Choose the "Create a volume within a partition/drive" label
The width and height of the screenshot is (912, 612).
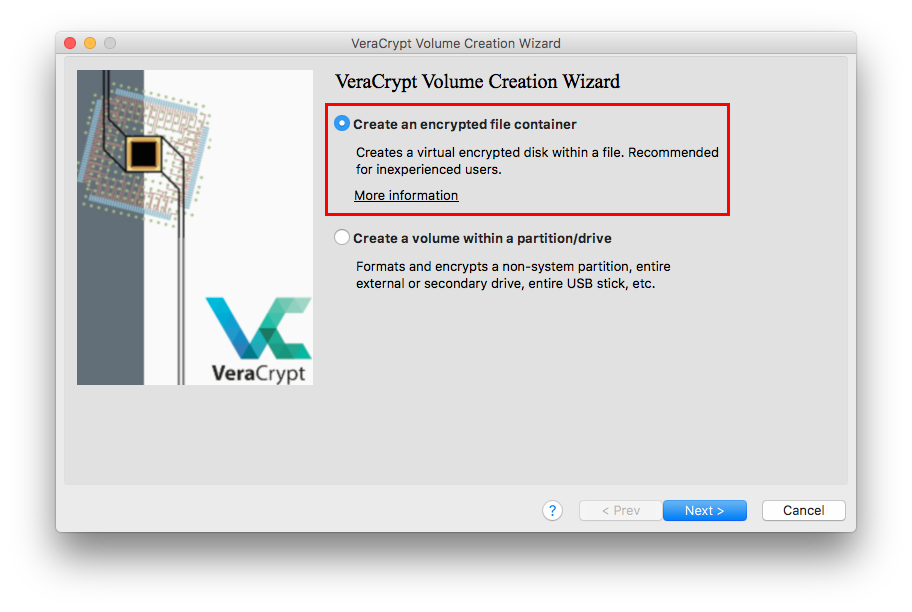tap(482, 239)
